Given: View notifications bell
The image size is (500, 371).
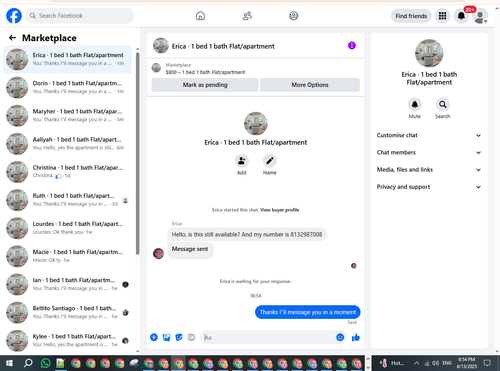Looking at the screenshot, I should point(461,16).
